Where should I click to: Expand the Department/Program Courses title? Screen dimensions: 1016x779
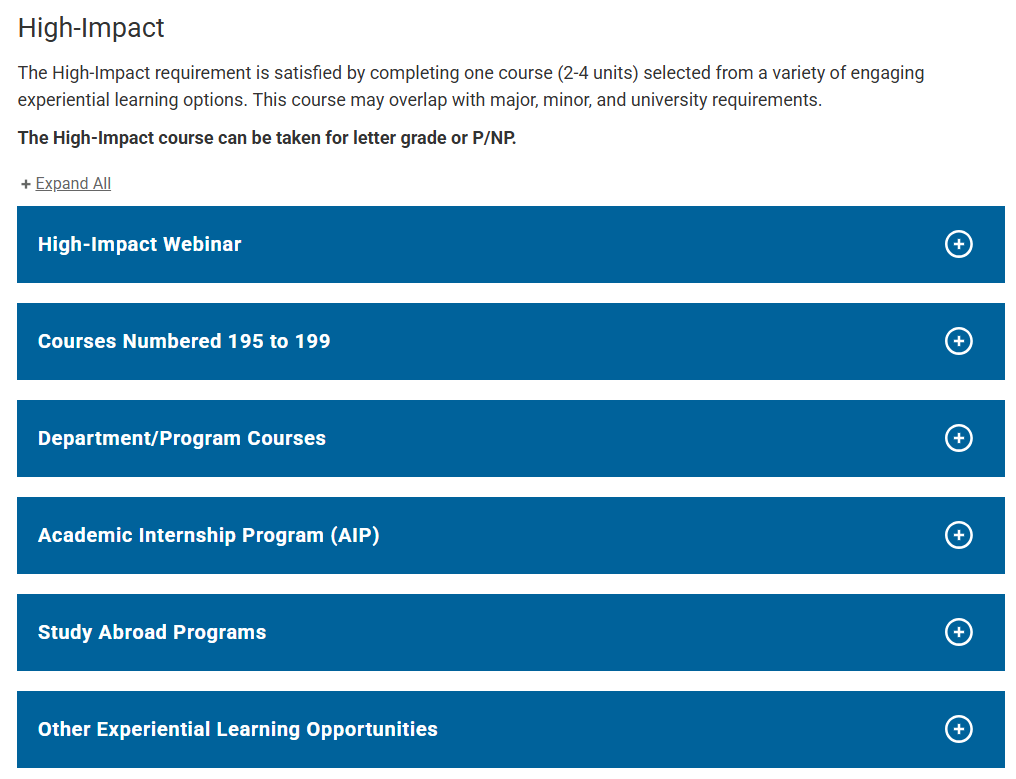tap(182, 438)
